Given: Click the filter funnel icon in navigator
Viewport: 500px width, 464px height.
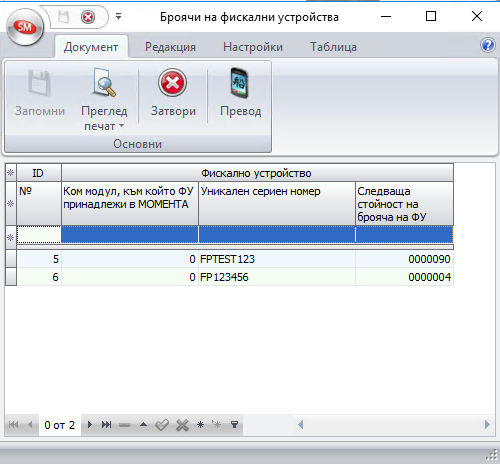Looking at the screenshot, I should [234, 424].
